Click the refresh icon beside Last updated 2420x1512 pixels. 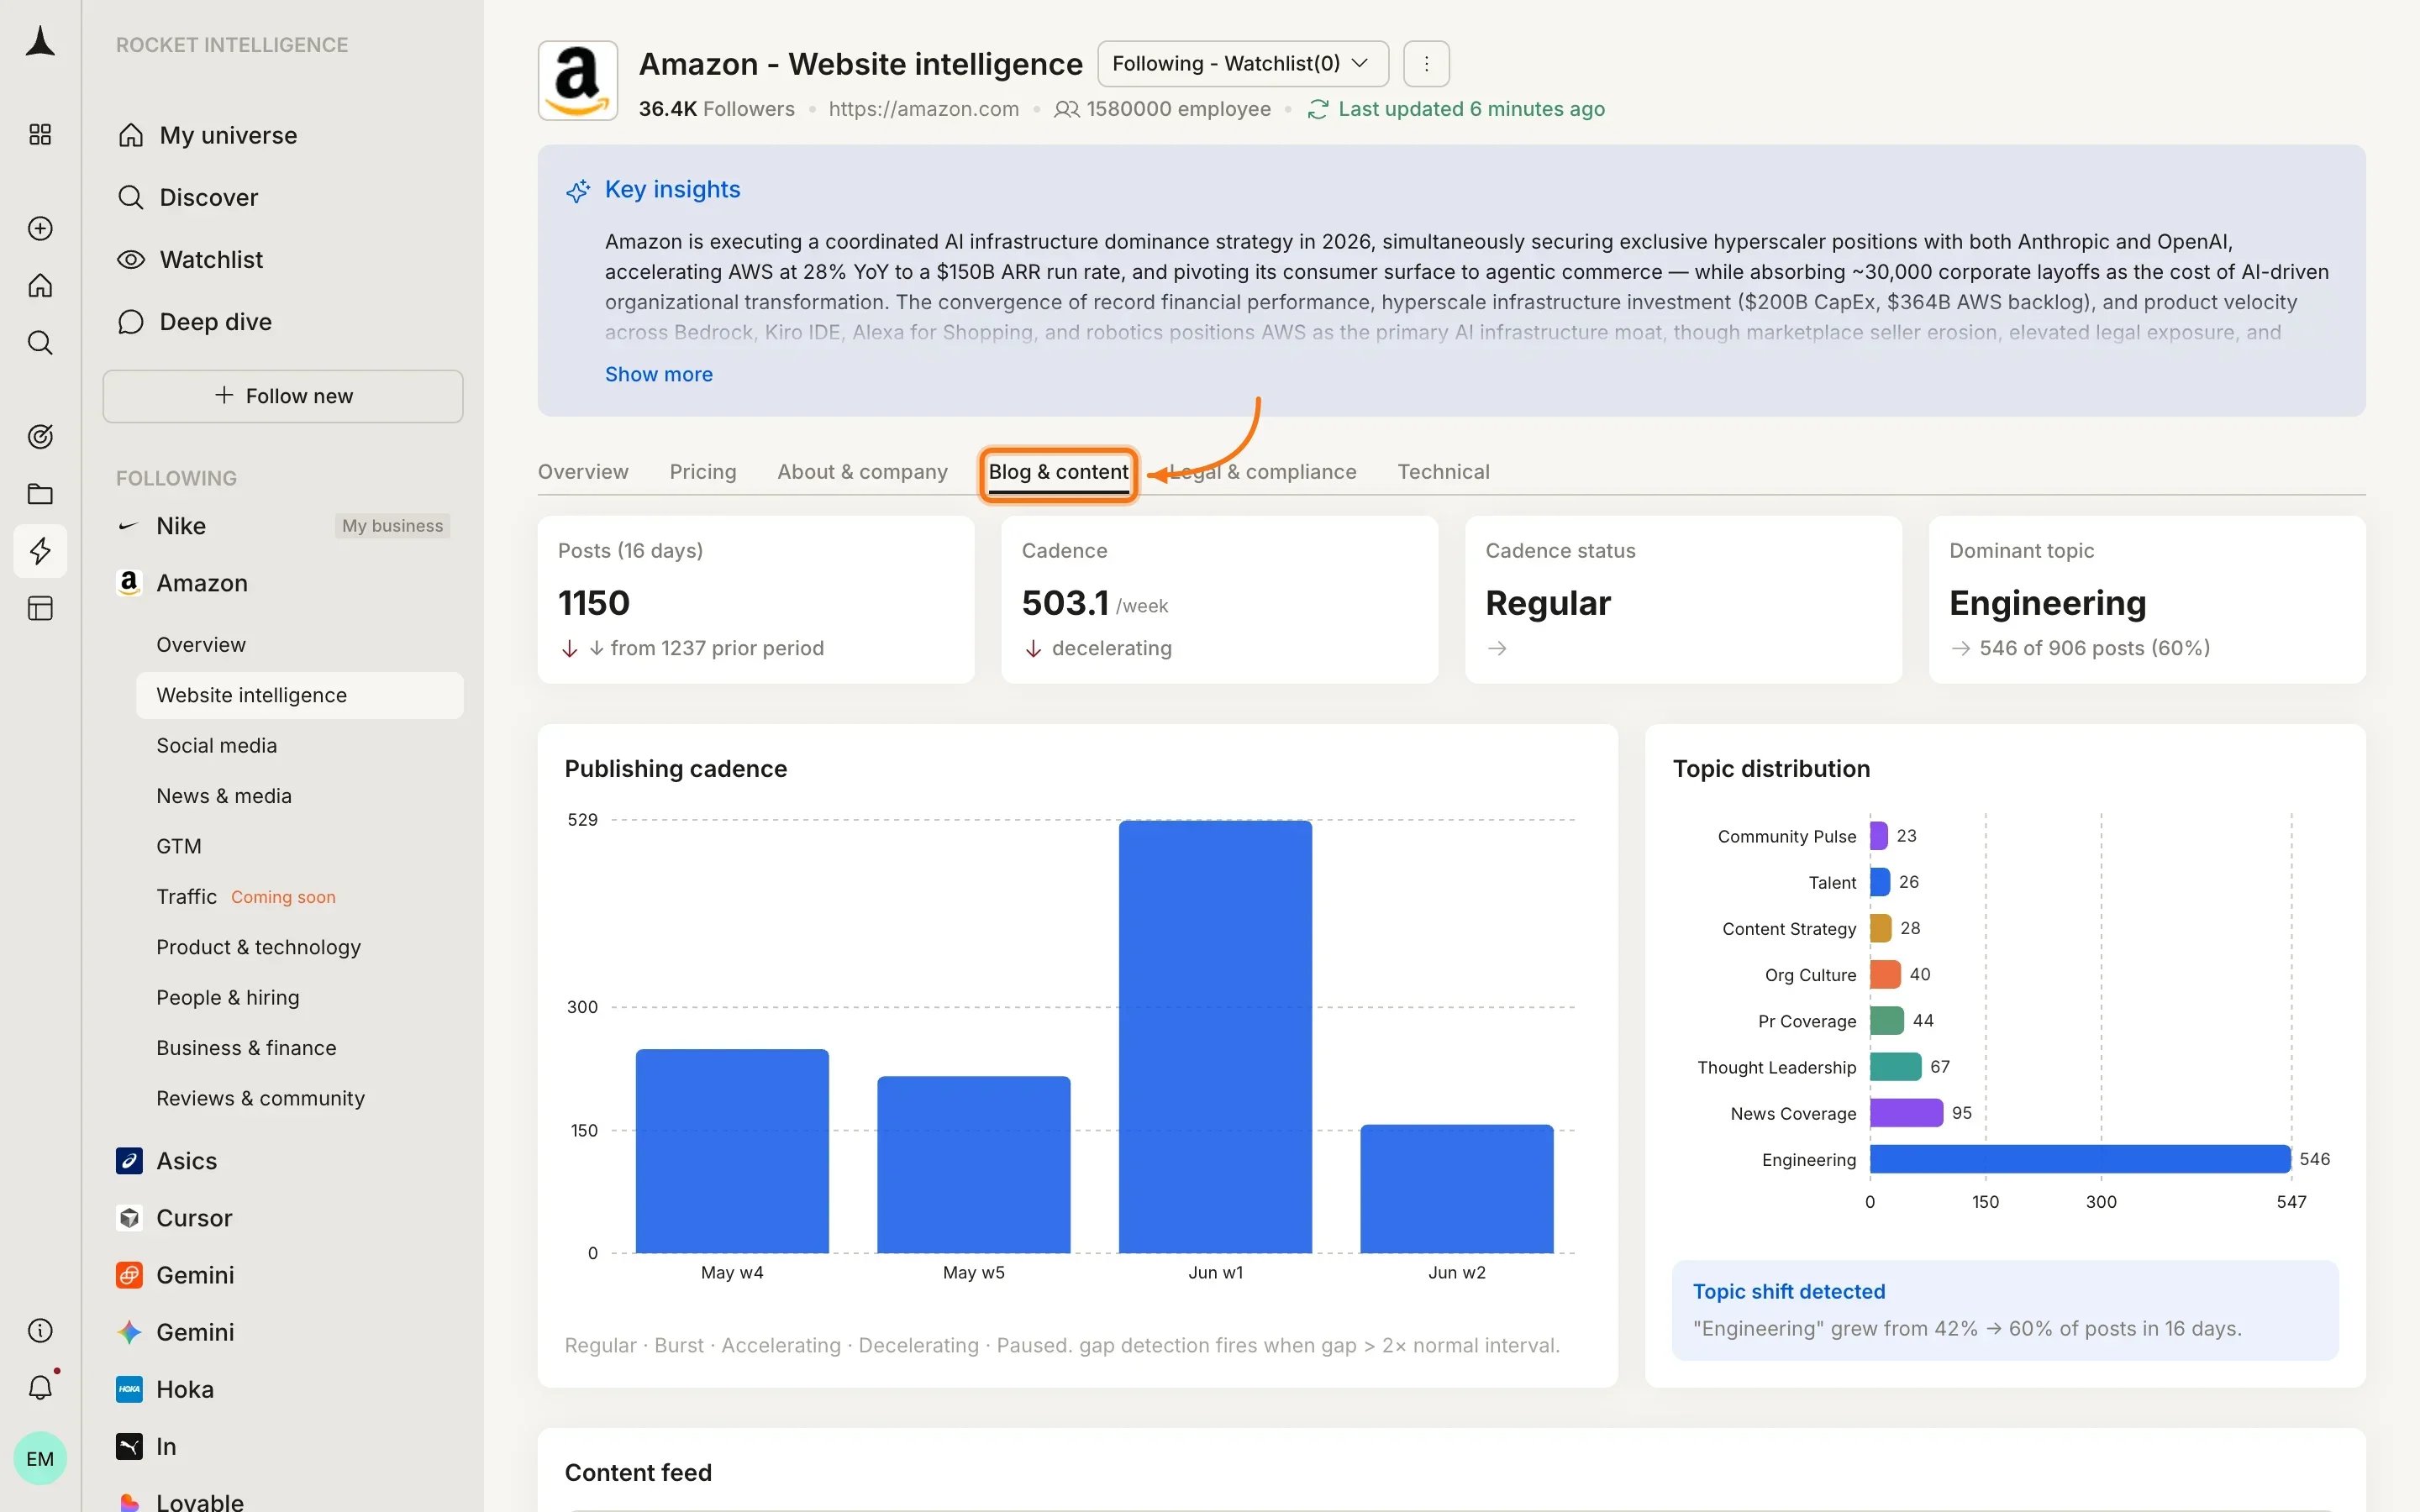tap(1318, 109)
